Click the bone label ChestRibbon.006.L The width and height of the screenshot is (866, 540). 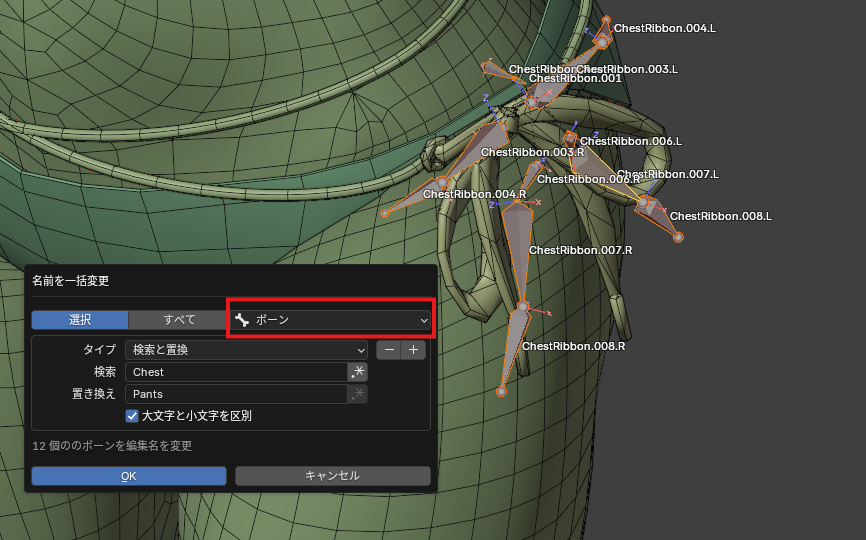coord(631,141)
